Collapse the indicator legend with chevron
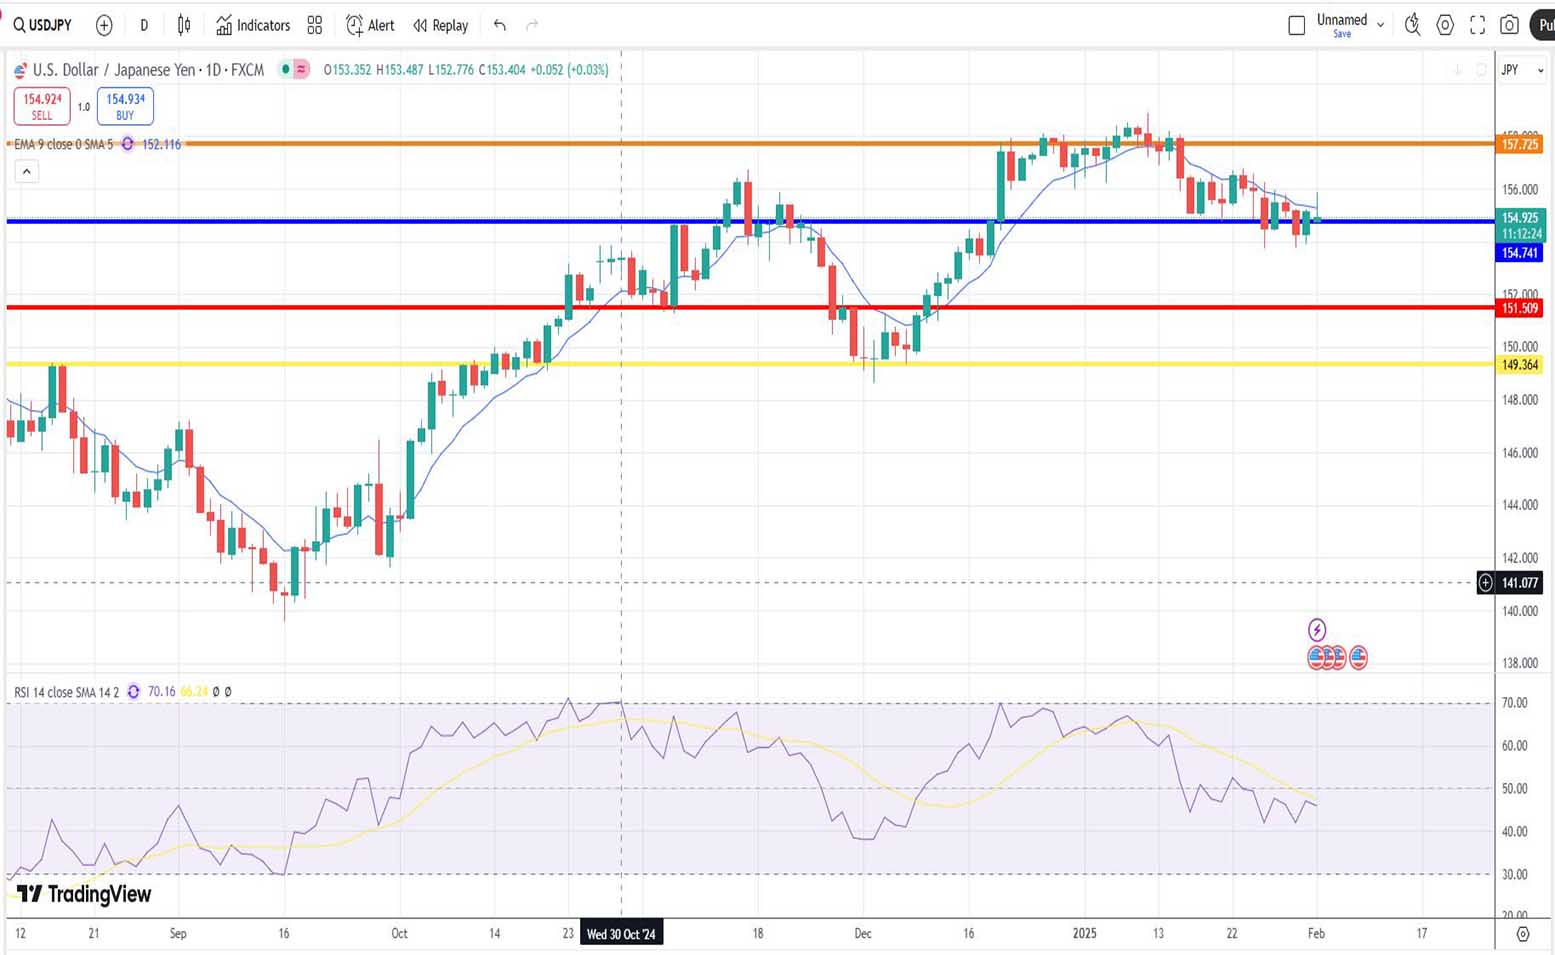This screenshot has width=1555, height=955. 27,172
